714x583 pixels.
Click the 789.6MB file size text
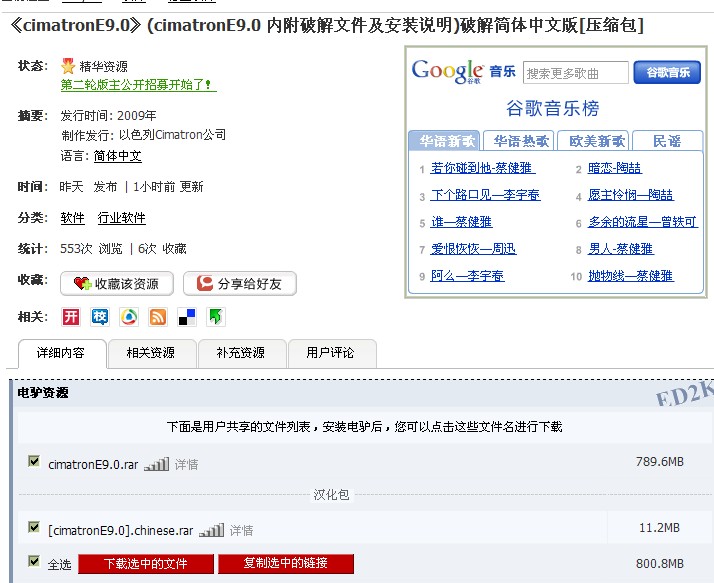point(660,462)
